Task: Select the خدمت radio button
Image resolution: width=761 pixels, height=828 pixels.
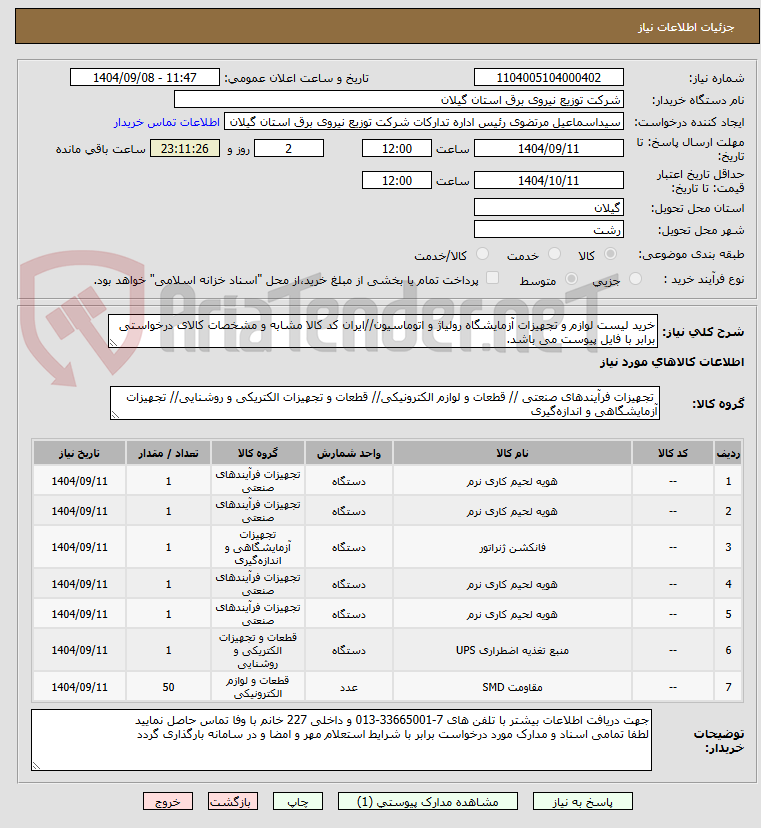Action: pos(554,255)
